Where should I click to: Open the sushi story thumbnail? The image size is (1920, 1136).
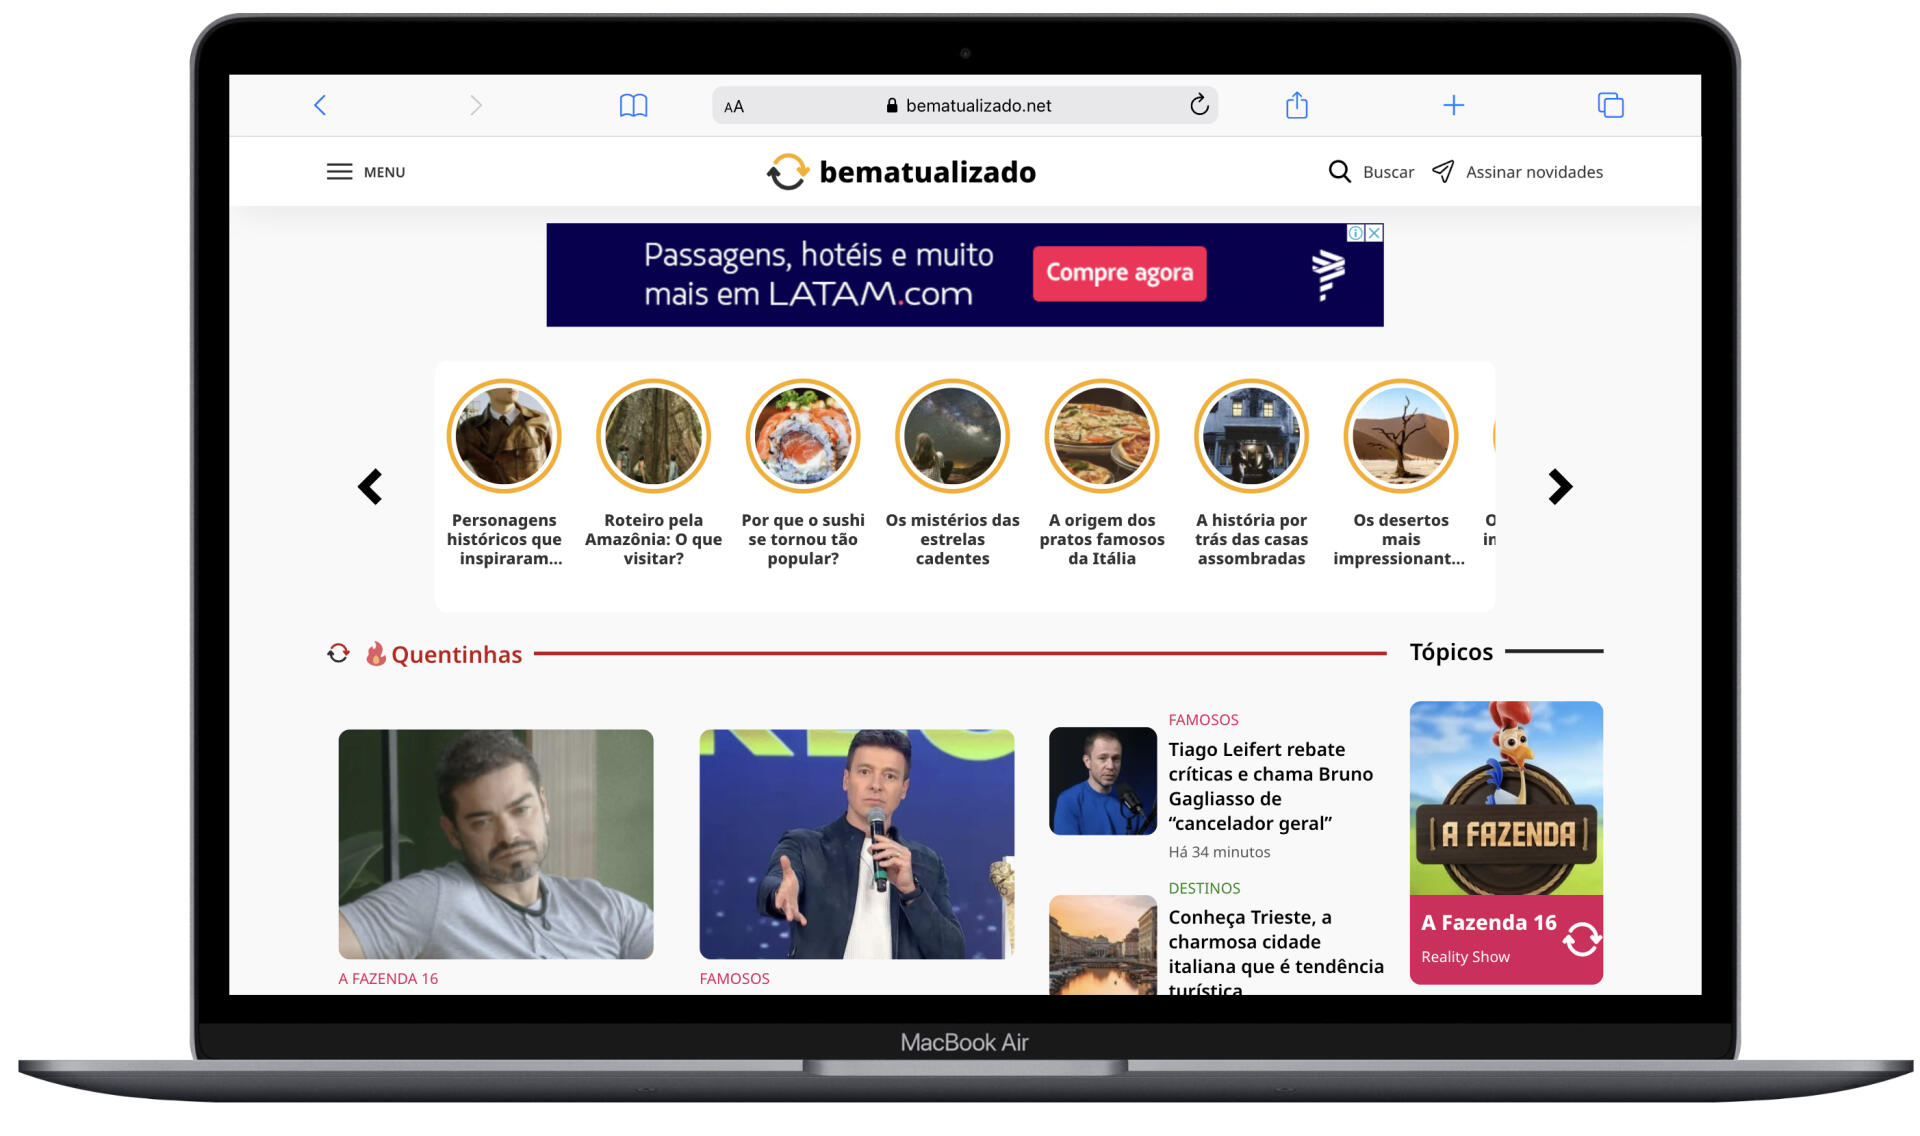click(802, 436)
